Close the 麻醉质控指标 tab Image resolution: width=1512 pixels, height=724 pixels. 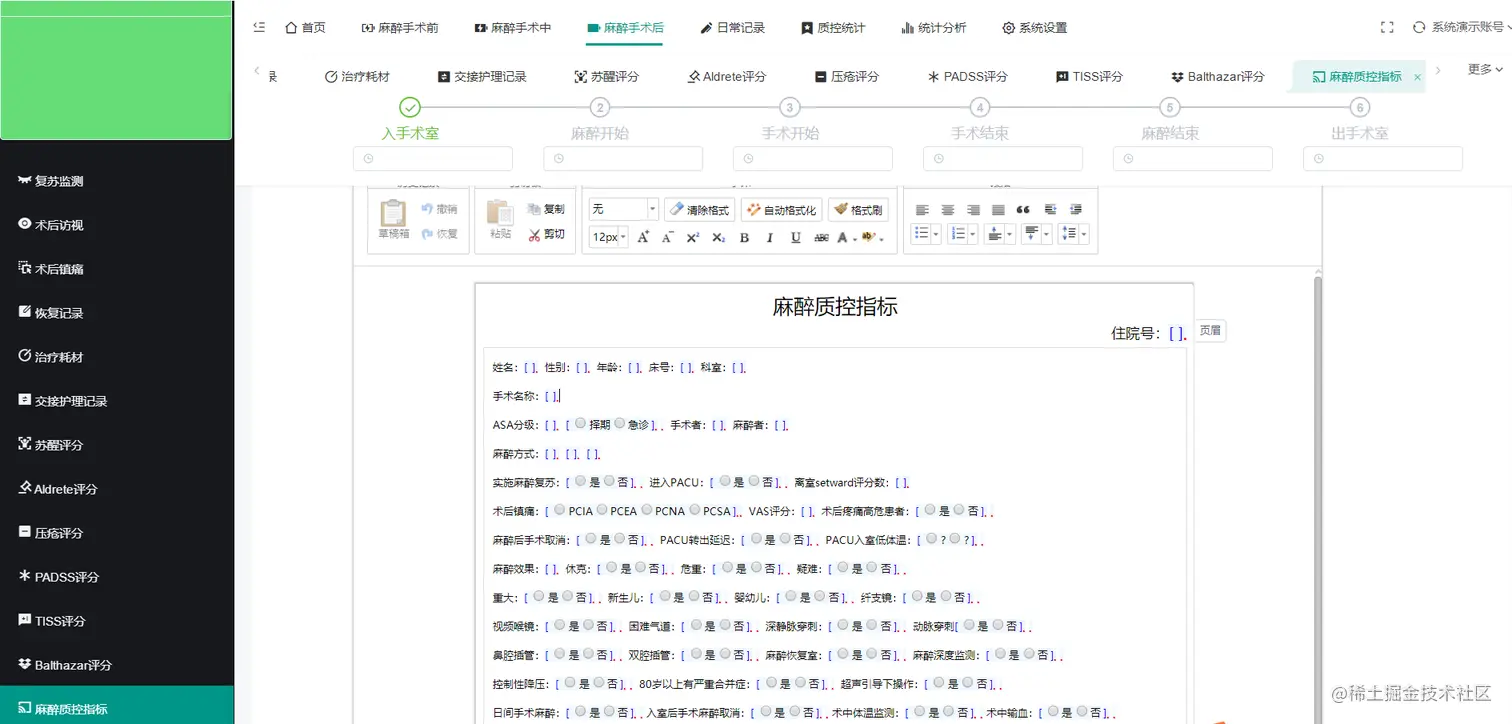pyautogui.click(x=1417, y=77)
